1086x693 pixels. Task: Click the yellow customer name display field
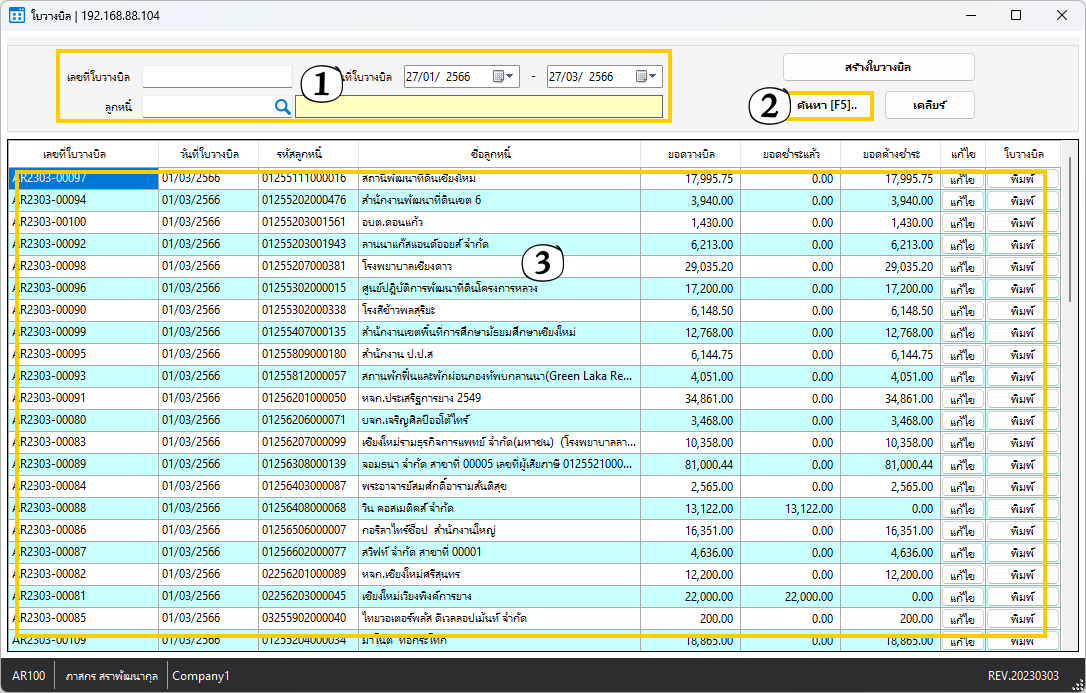pyautogui.click(x=478, y=107)
